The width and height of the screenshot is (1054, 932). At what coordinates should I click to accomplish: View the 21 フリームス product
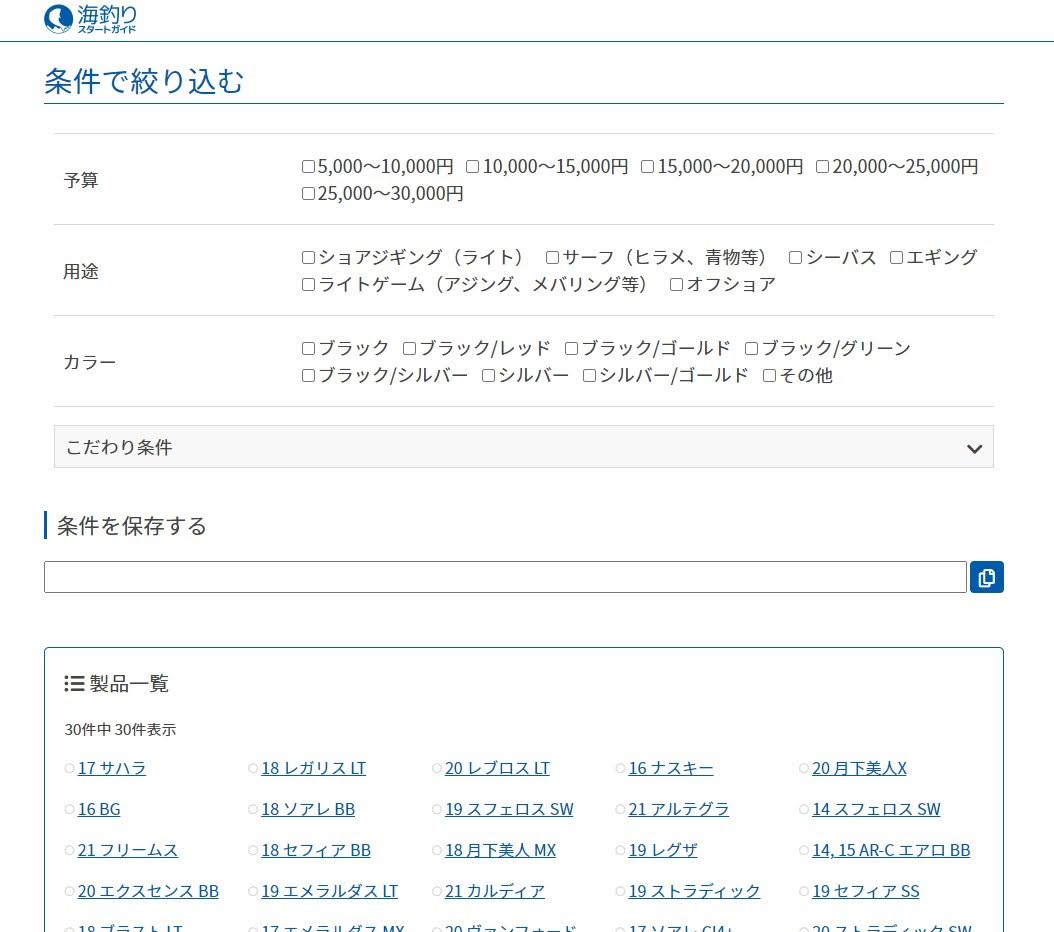tap(128, 850)
